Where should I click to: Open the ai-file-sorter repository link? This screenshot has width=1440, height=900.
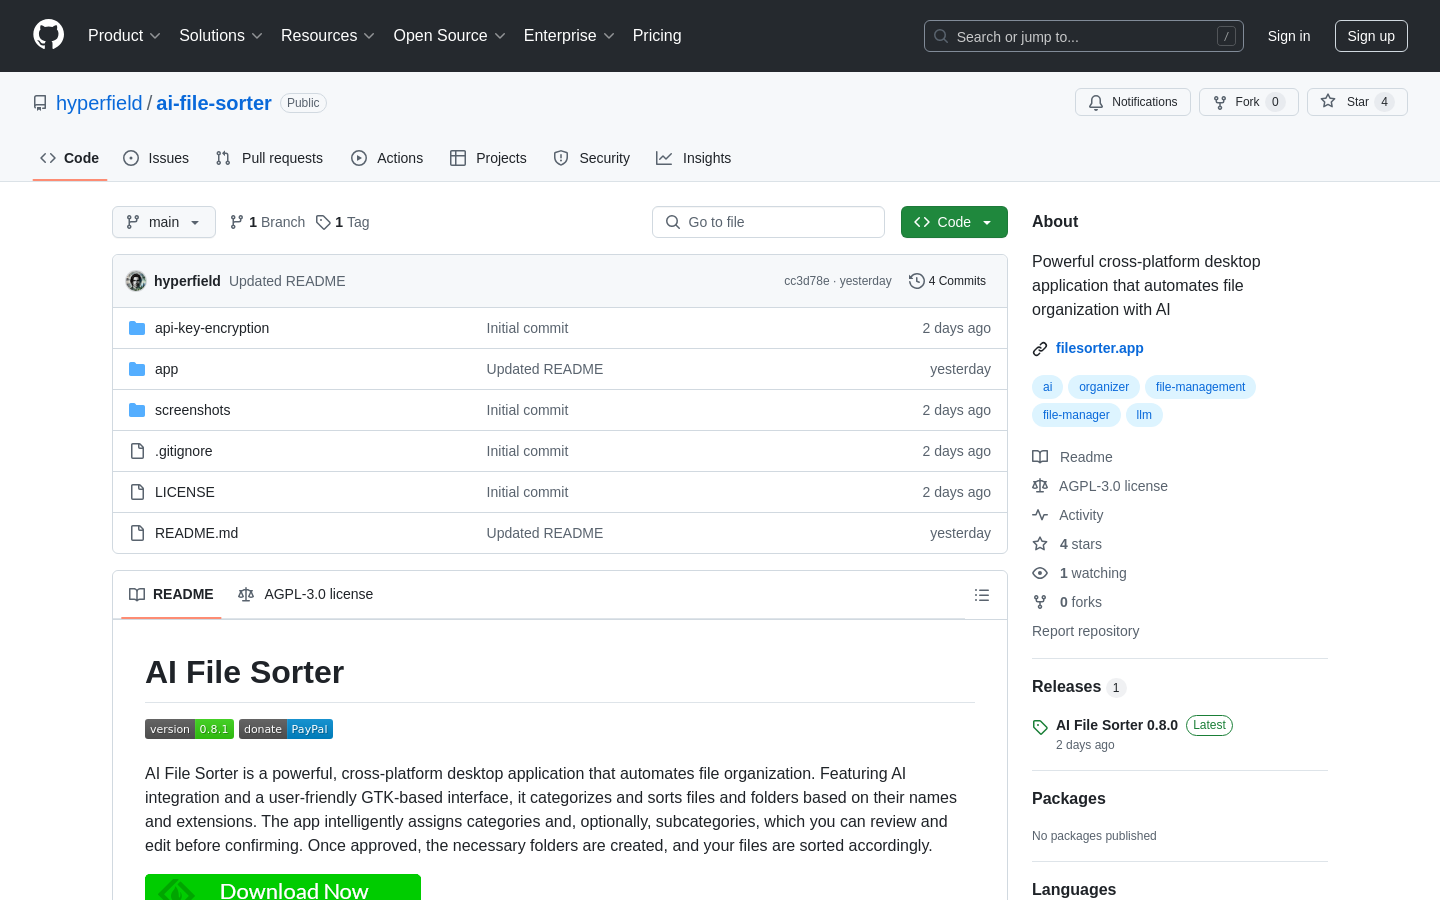pyautogui.click(x=214, y=103)
